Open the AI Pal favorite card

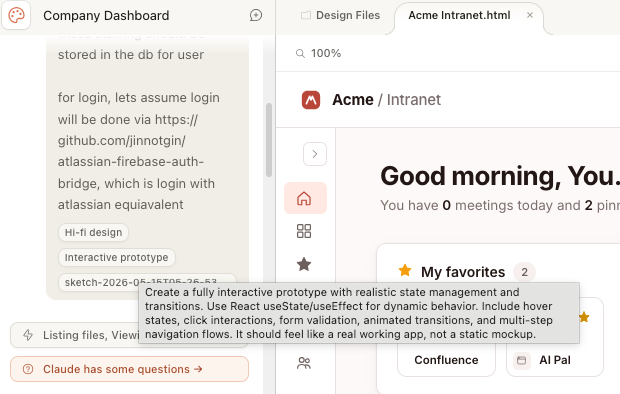[555, 338]
